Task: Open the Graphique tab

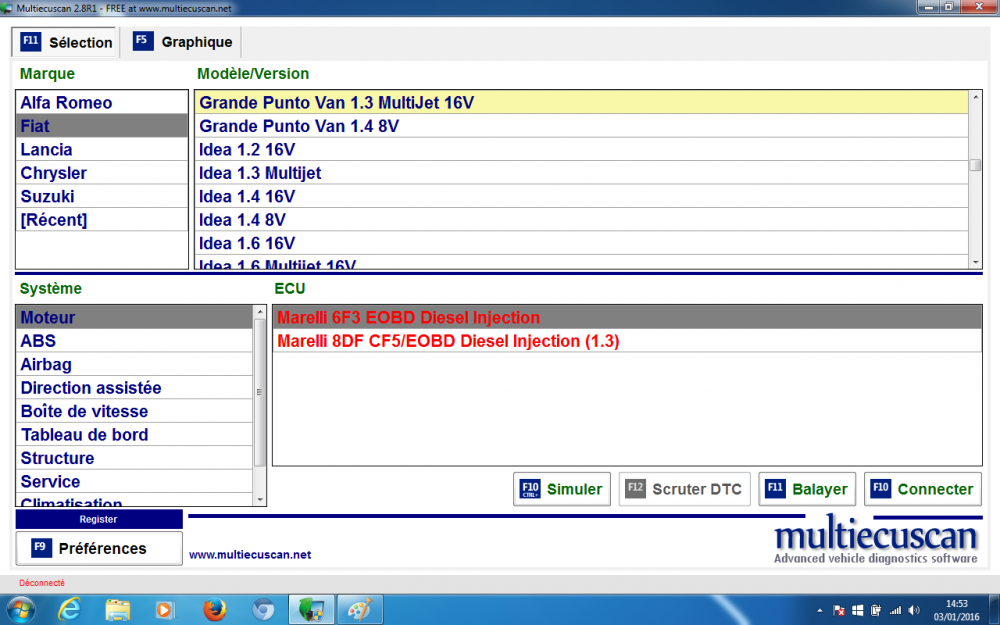Action: click(182, 42)
